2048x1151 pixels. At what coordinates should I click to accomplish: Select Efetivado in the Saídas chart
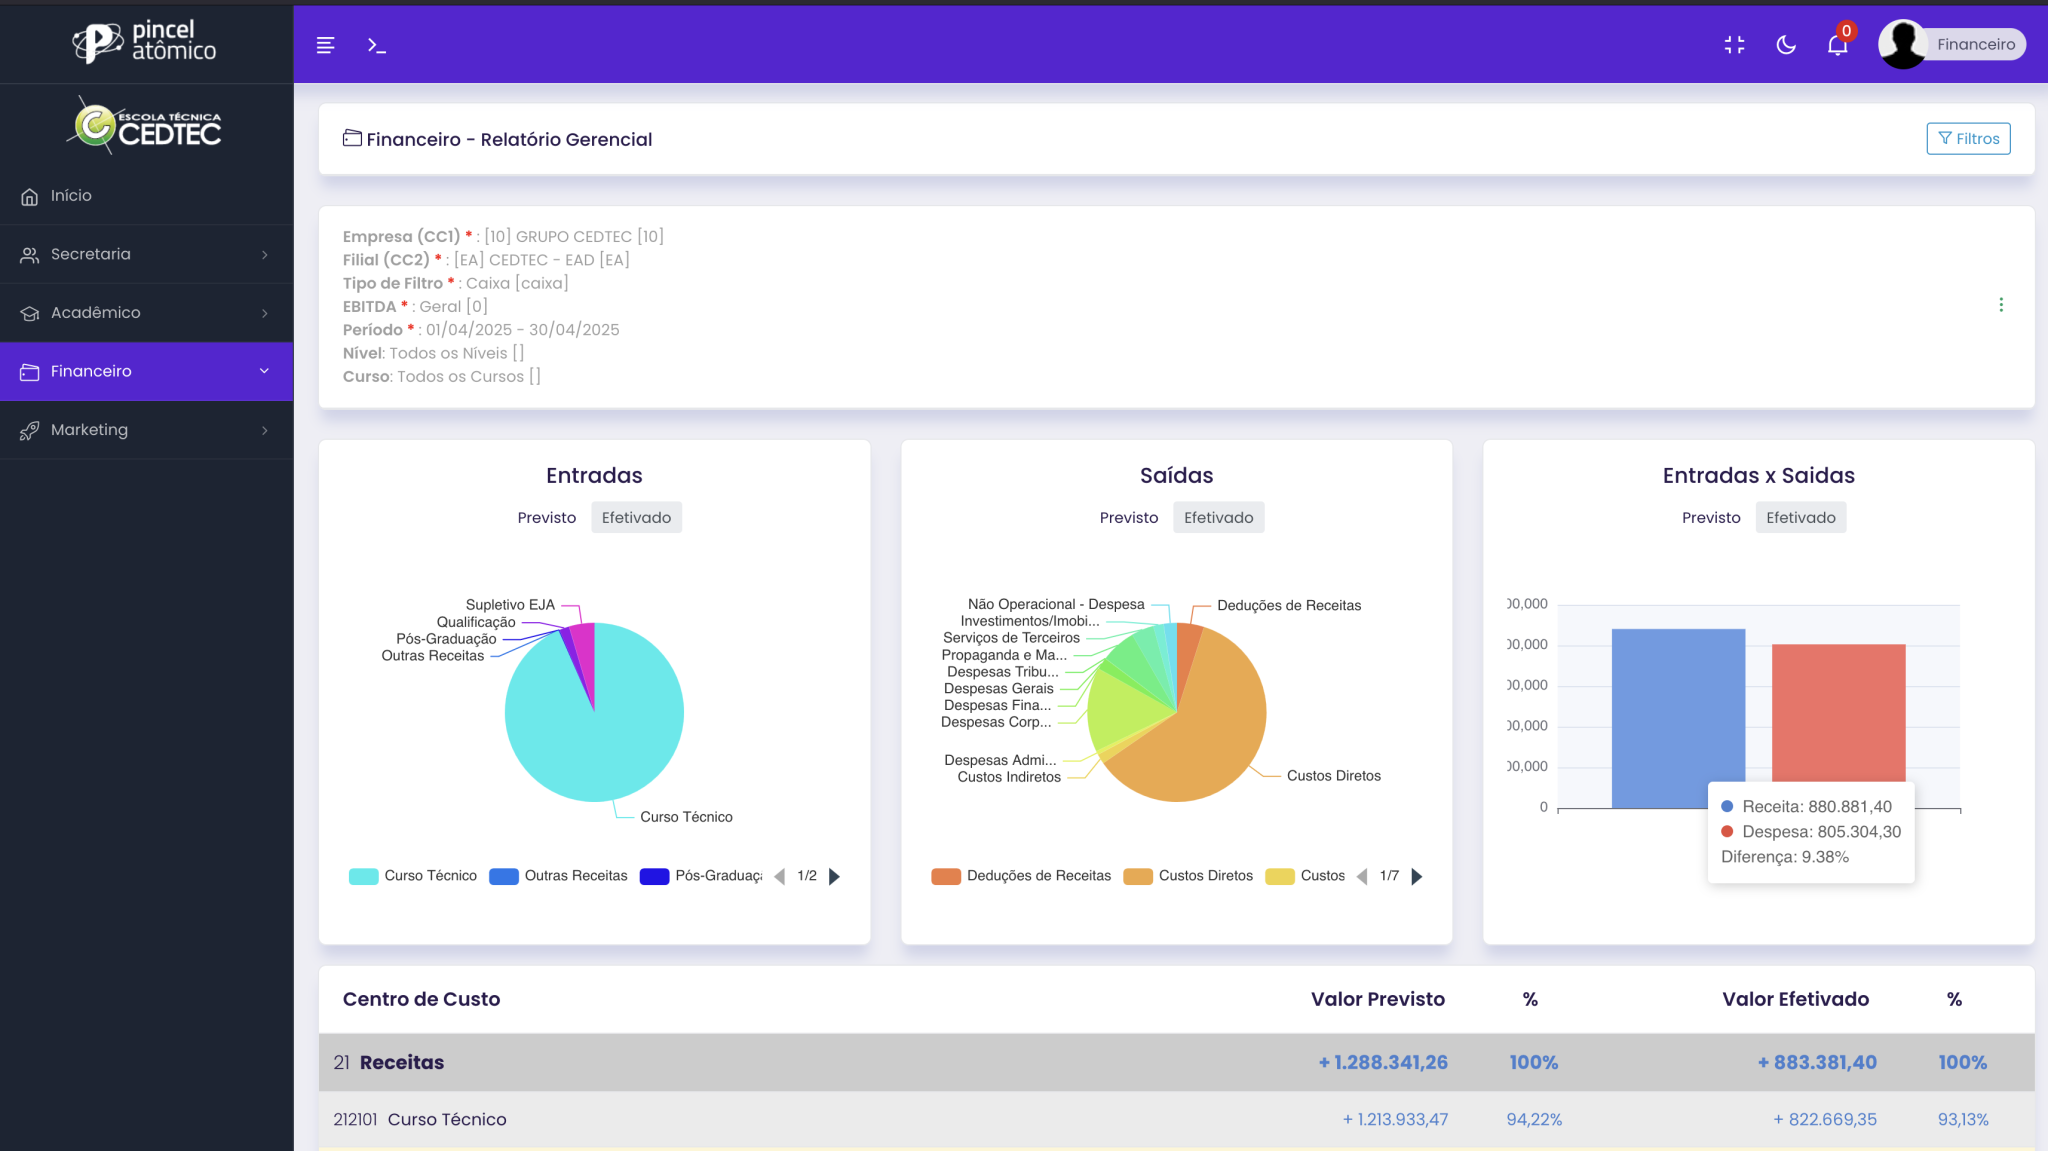1217,518
